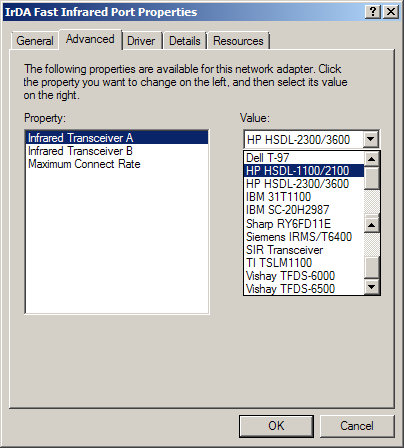Click the second up arrow in list scrollbar
The height and width of the screenshot is (448, 404).
371,225
